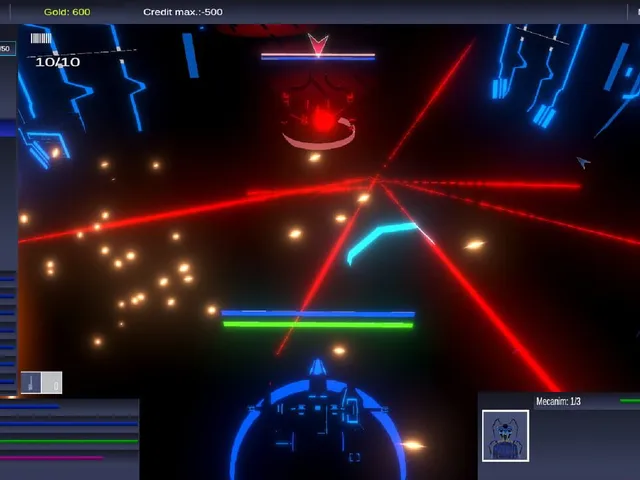Select the cyan boomerang-shaped drone

(x=384, y=242)
